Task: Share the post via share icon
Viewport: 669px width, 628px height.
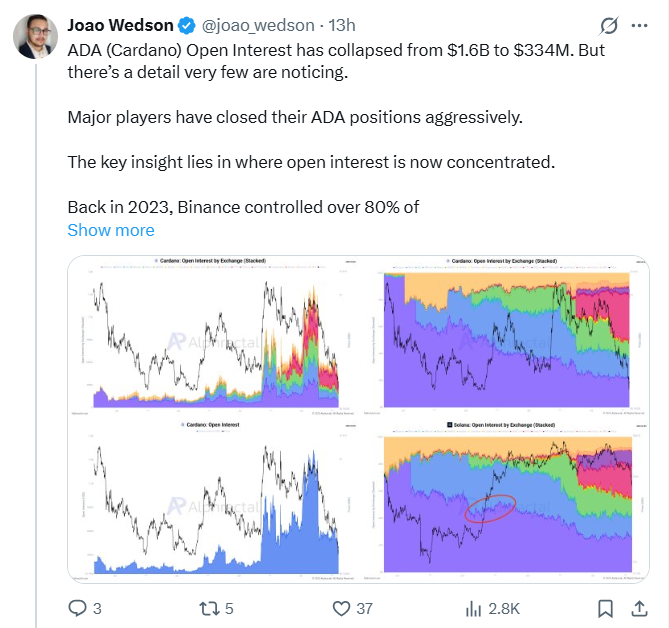Action: point(637,607)
